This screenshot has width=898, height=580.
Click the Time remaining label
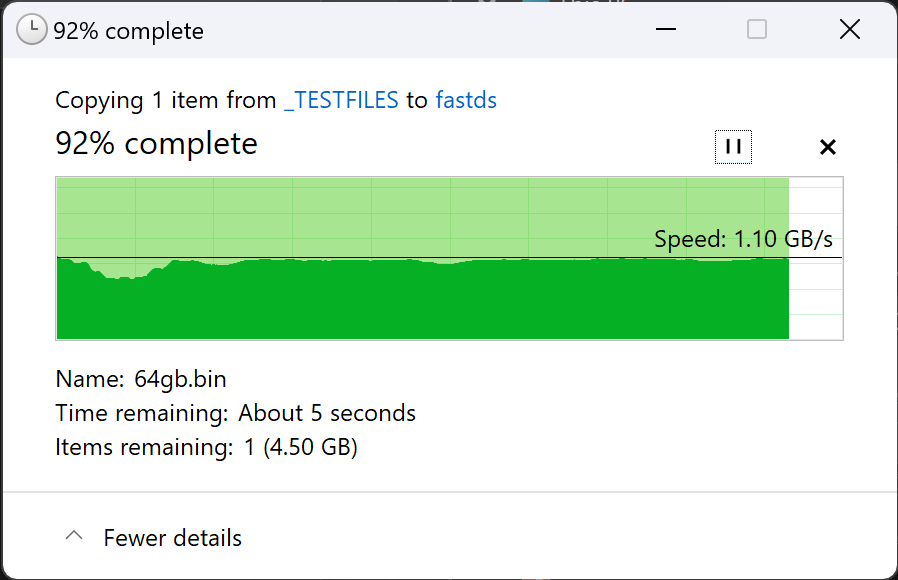click(x=141, y=413)
